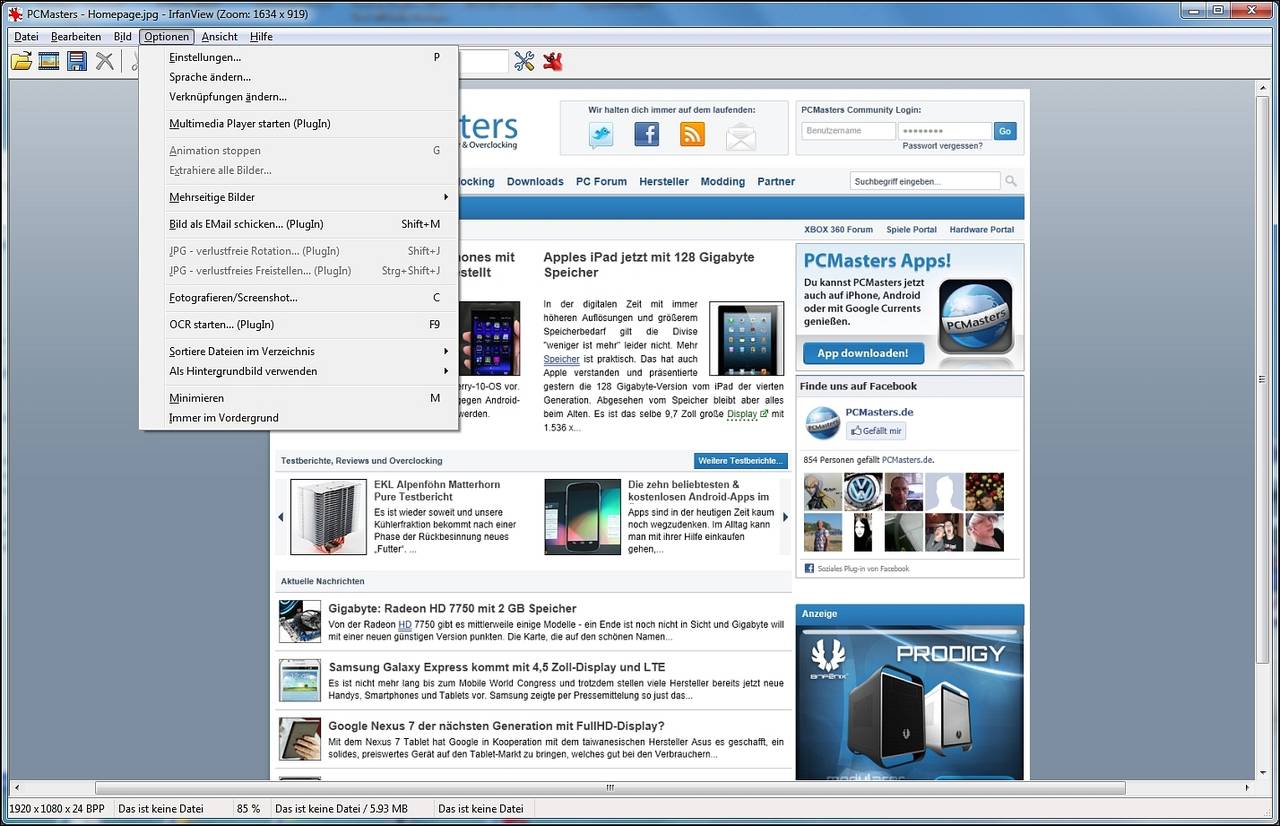Click the EKL Alpenföhn cooler thumbnail
This screenshot has width=1280, height=826.
328,517
